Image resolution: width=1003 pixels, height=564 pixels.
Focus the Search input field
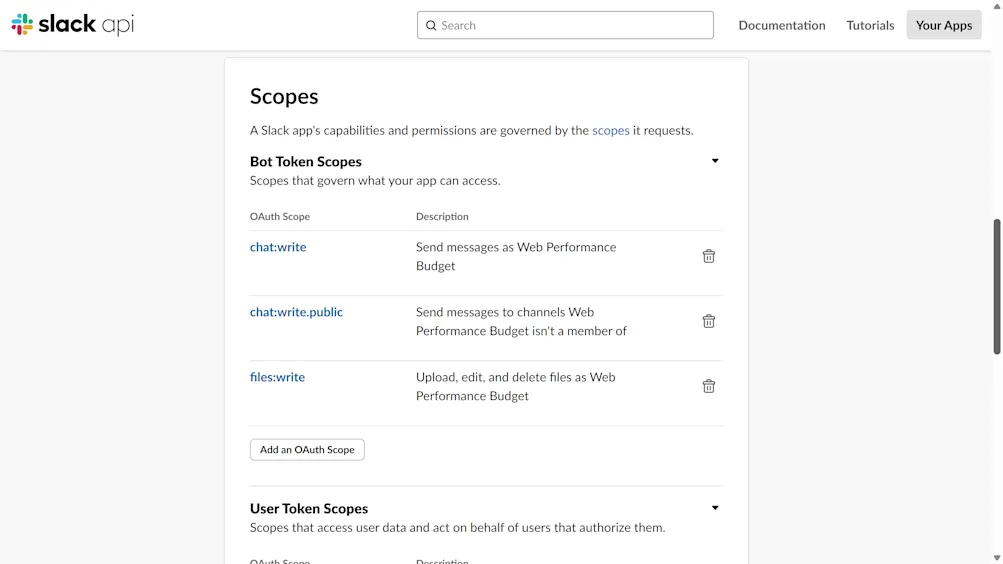point(565,25)
